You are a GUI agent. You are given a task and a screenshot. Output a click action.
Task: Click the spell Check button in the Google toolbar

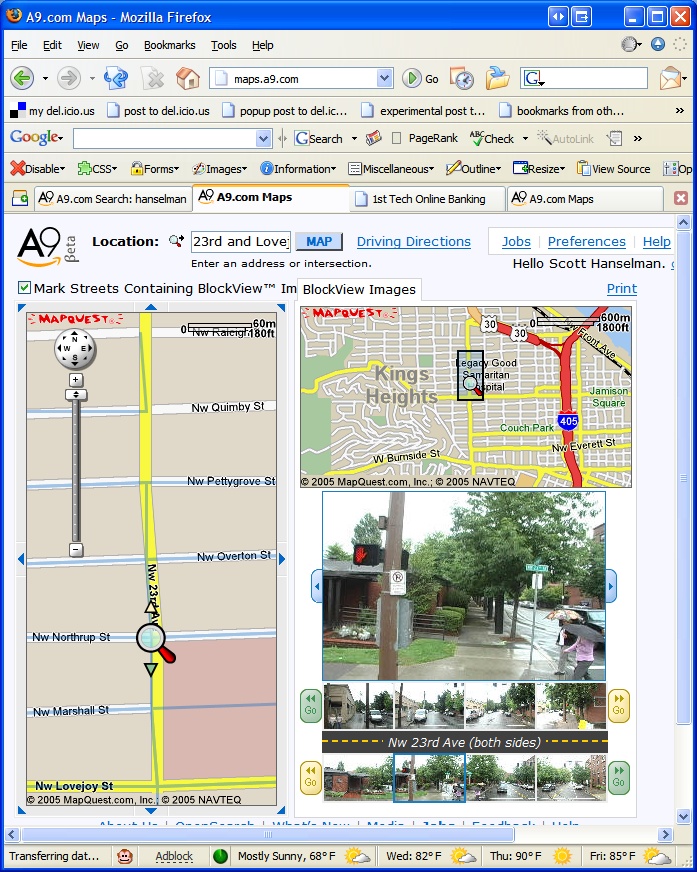pos(492,138)
